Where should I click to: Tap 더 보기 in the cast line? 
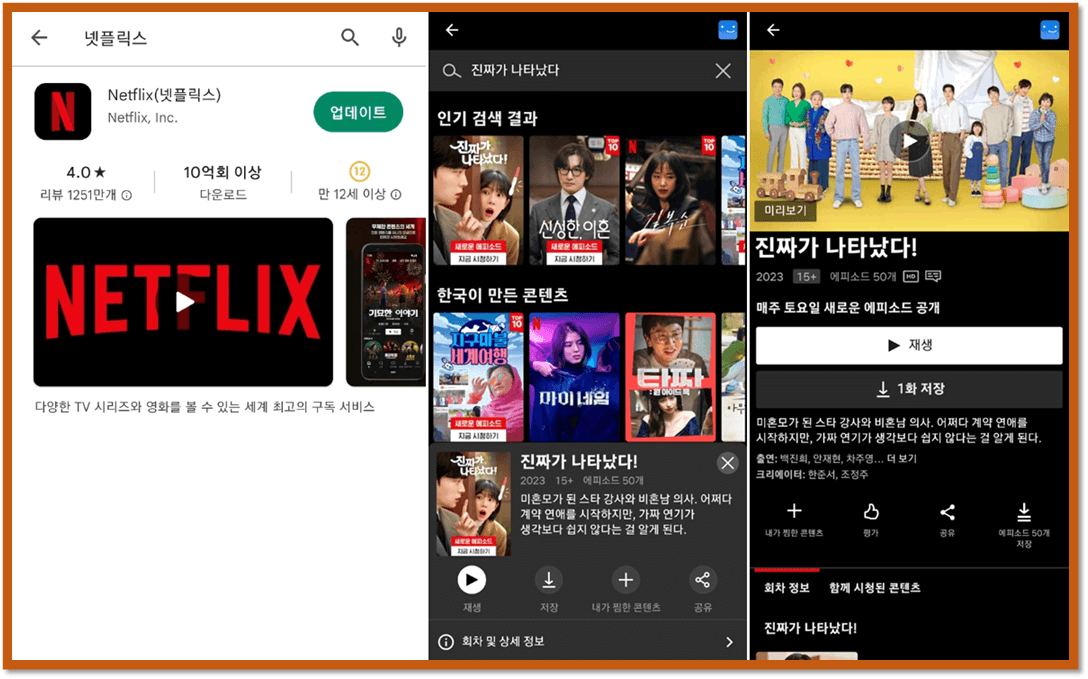(x=901, y=459)
